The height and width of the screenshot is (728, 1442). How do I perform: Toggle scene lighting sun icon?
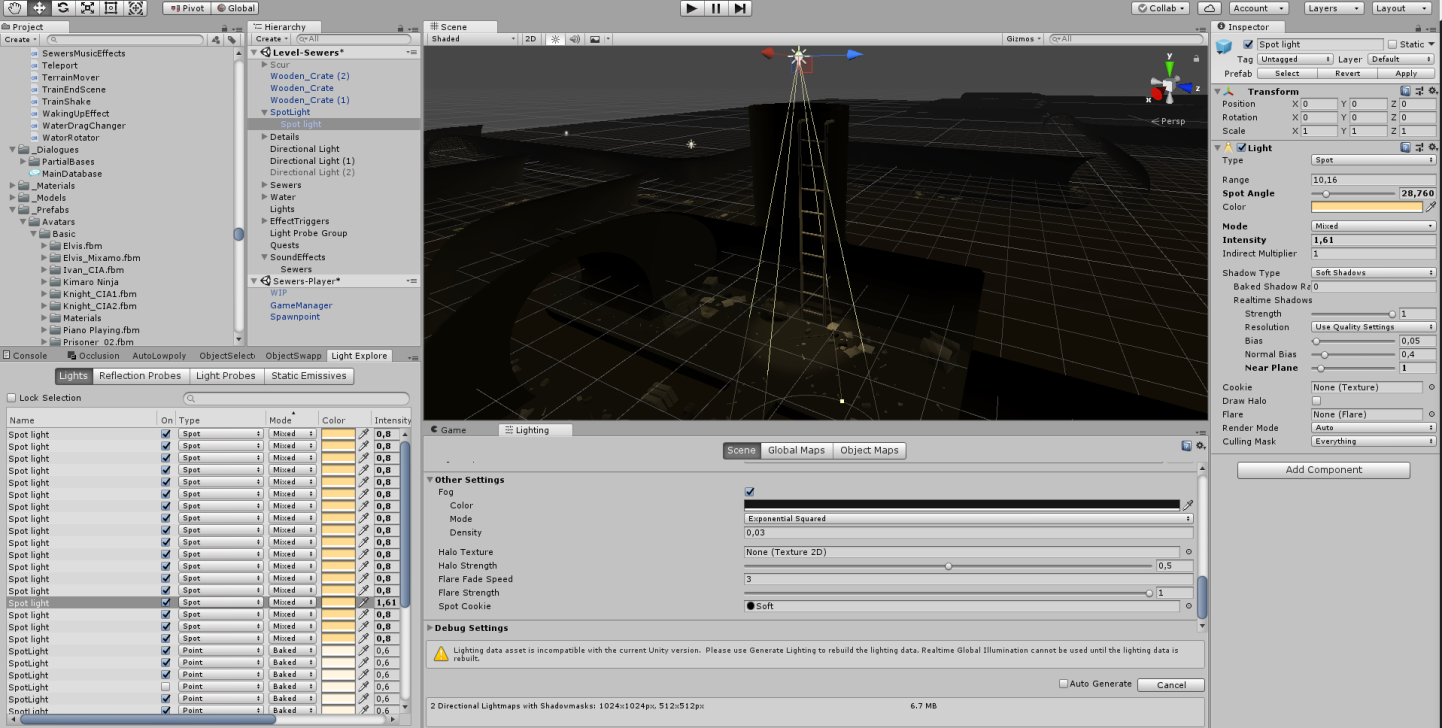tap(556, 39)
